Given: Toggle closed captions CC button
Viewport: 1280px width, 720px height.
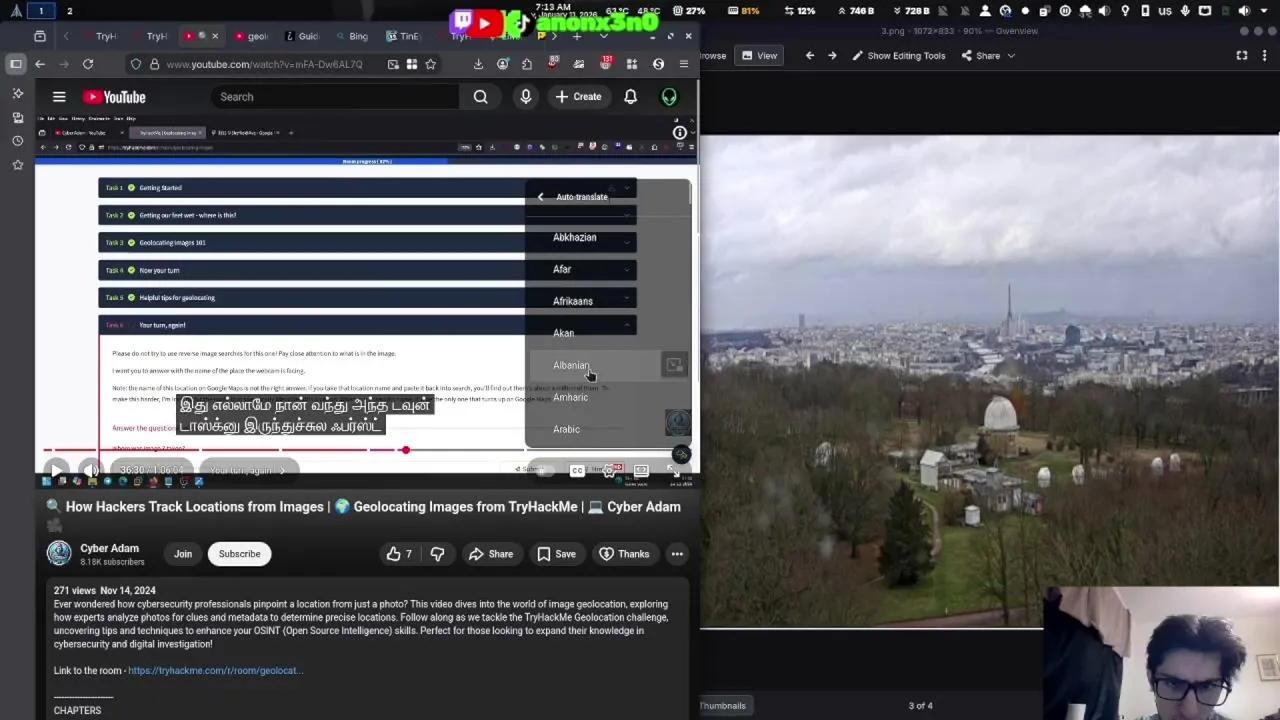Looking at the screenshot, I should tap(577, 470).
